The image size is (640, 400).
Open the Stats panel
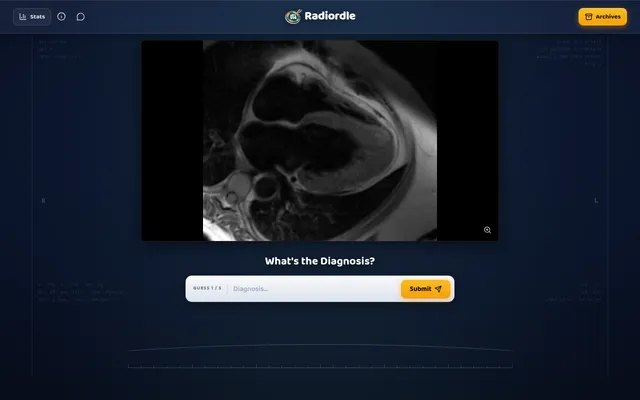pyautogui.click(x=32, y=17)
